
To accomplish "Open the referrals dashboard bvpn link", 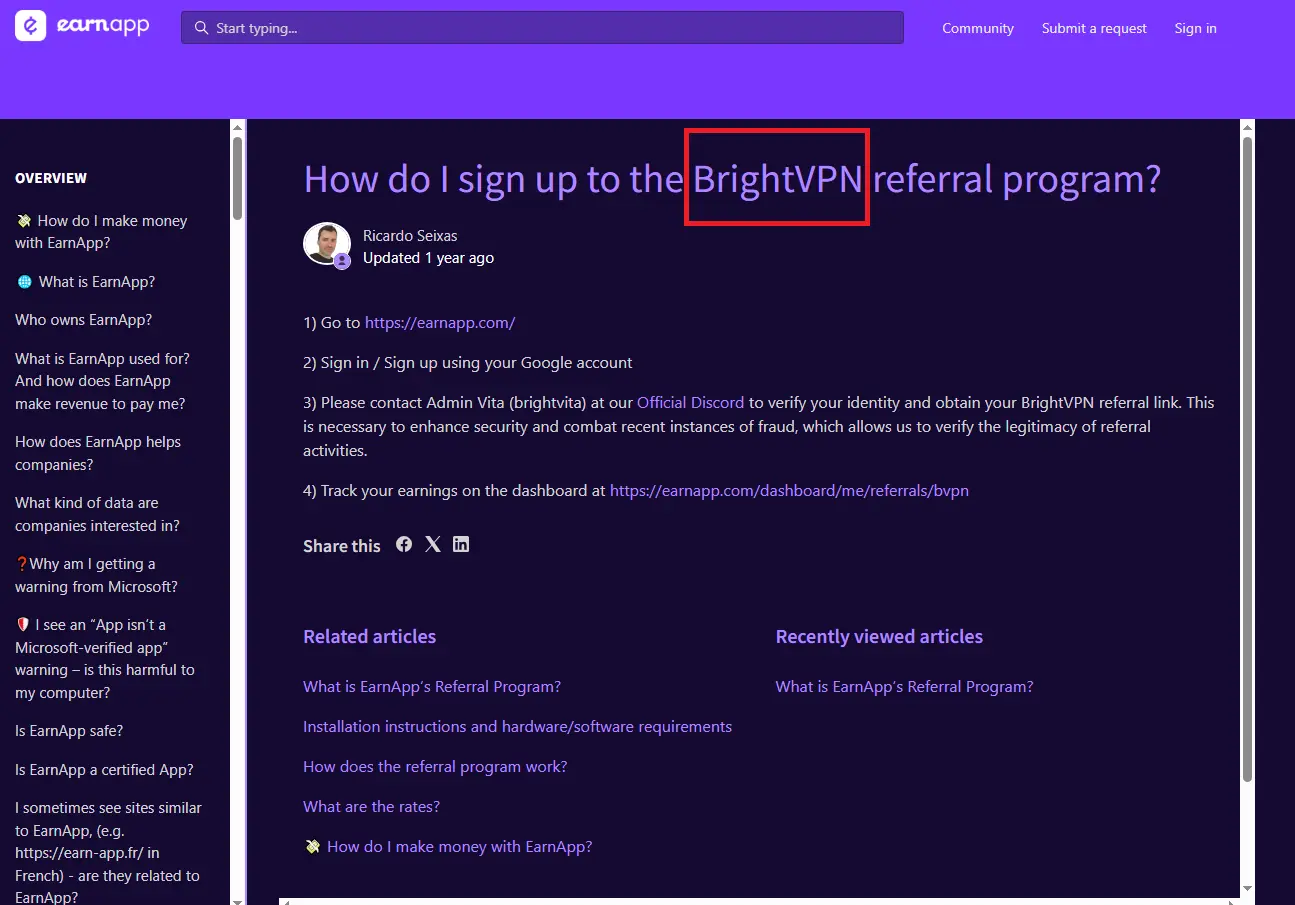I will point(789,491).
